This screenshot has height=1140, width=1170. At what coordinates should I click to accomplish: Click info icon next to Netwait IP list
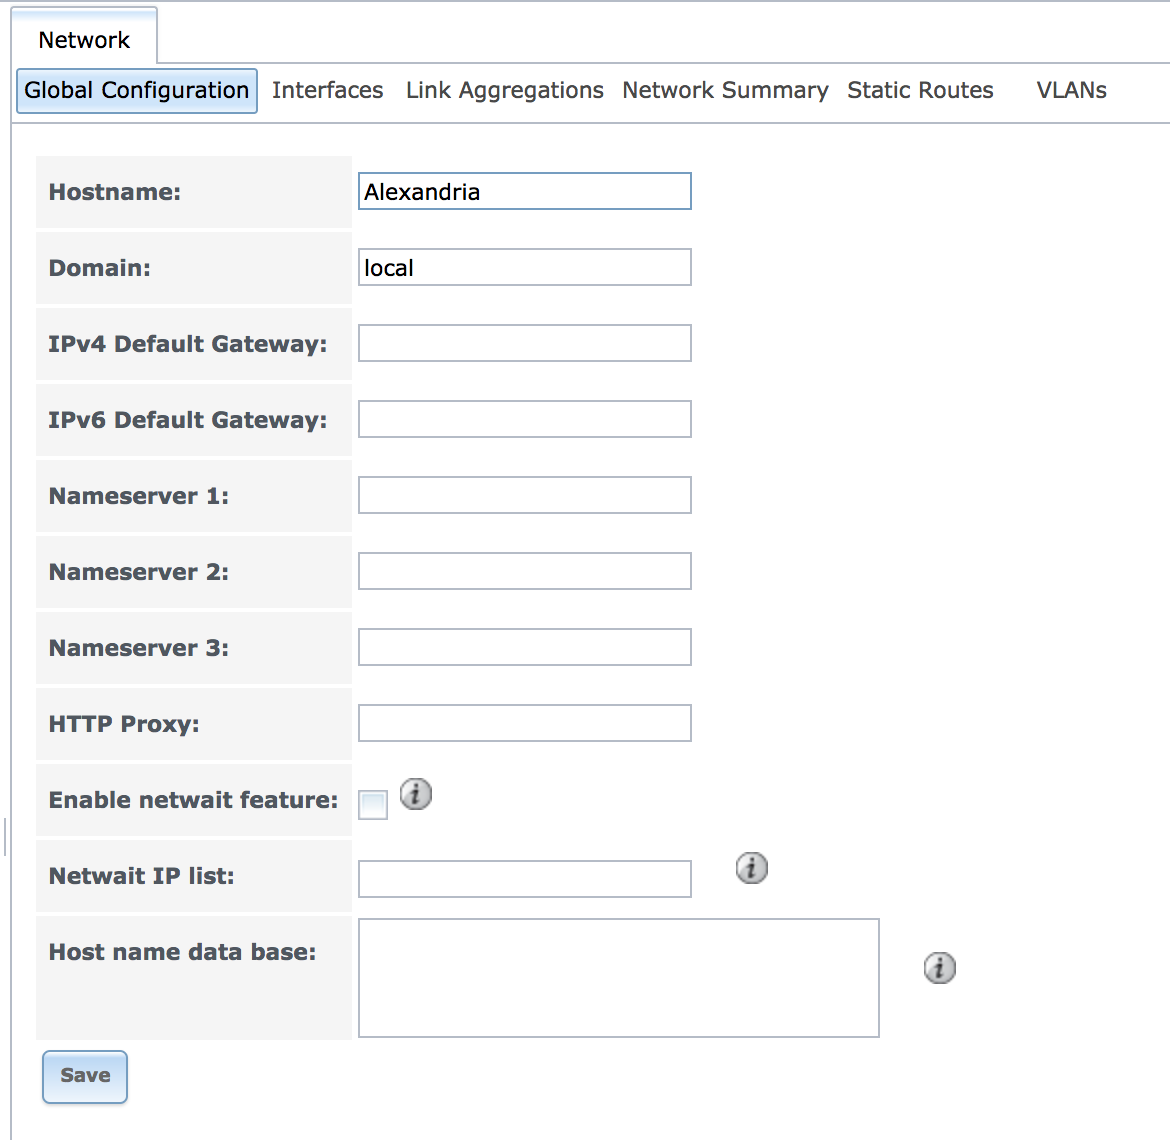[752, 868]
